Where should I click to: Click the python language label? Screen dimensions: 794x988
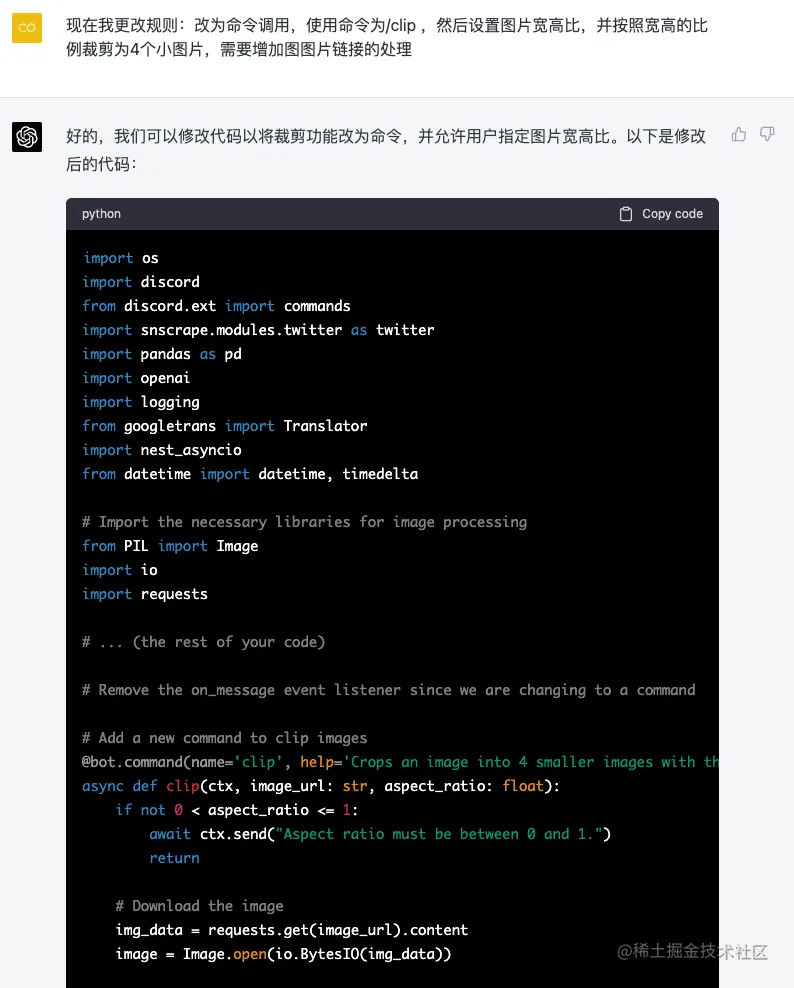click(101, 214)
